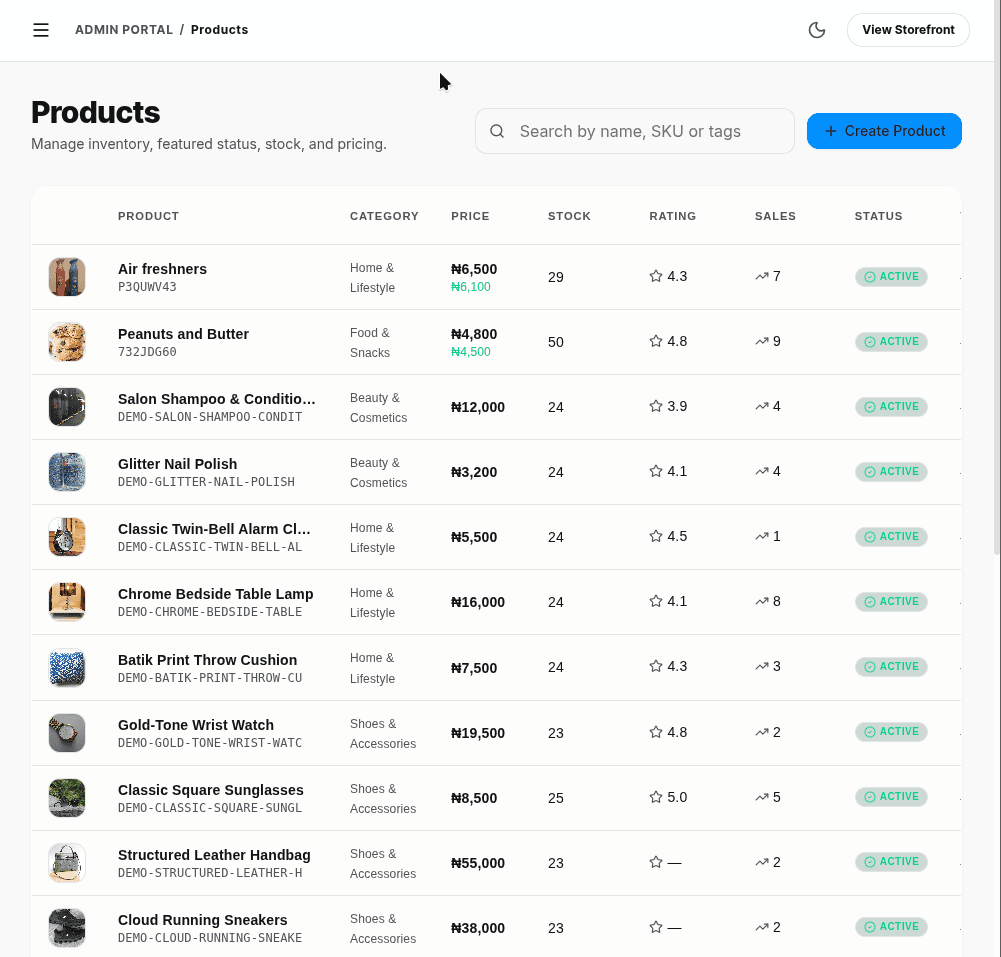Screen dimensions: 1001x957
Task: Click star icon in Twin-Bell Alarm Clock row
Action: pos(656,536)
